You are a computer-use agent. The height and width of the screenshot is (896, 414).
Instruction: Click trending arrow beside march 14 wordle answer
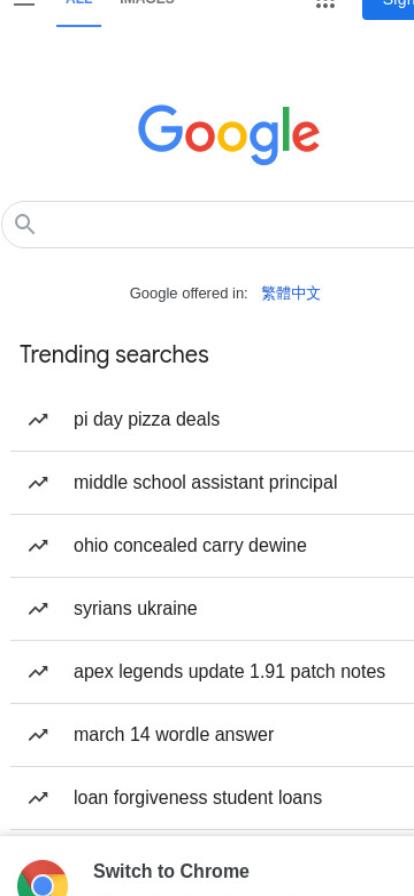[x=38, y=735]
